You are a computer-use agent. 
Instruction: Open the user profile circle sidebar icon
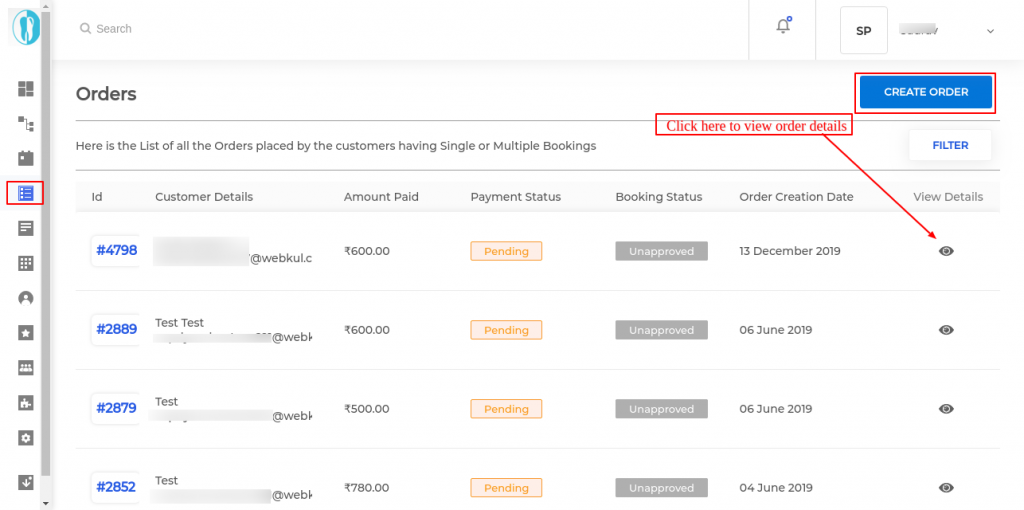[25, 298]
